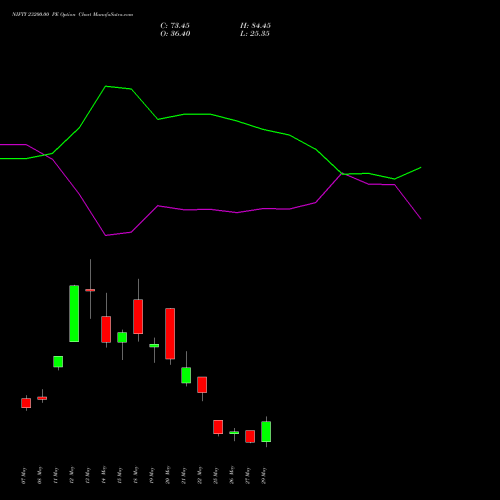This screenshot has width=500, height=500.
Task: Click the '29 May' date axis label
Action: click(x=264, y=476)
